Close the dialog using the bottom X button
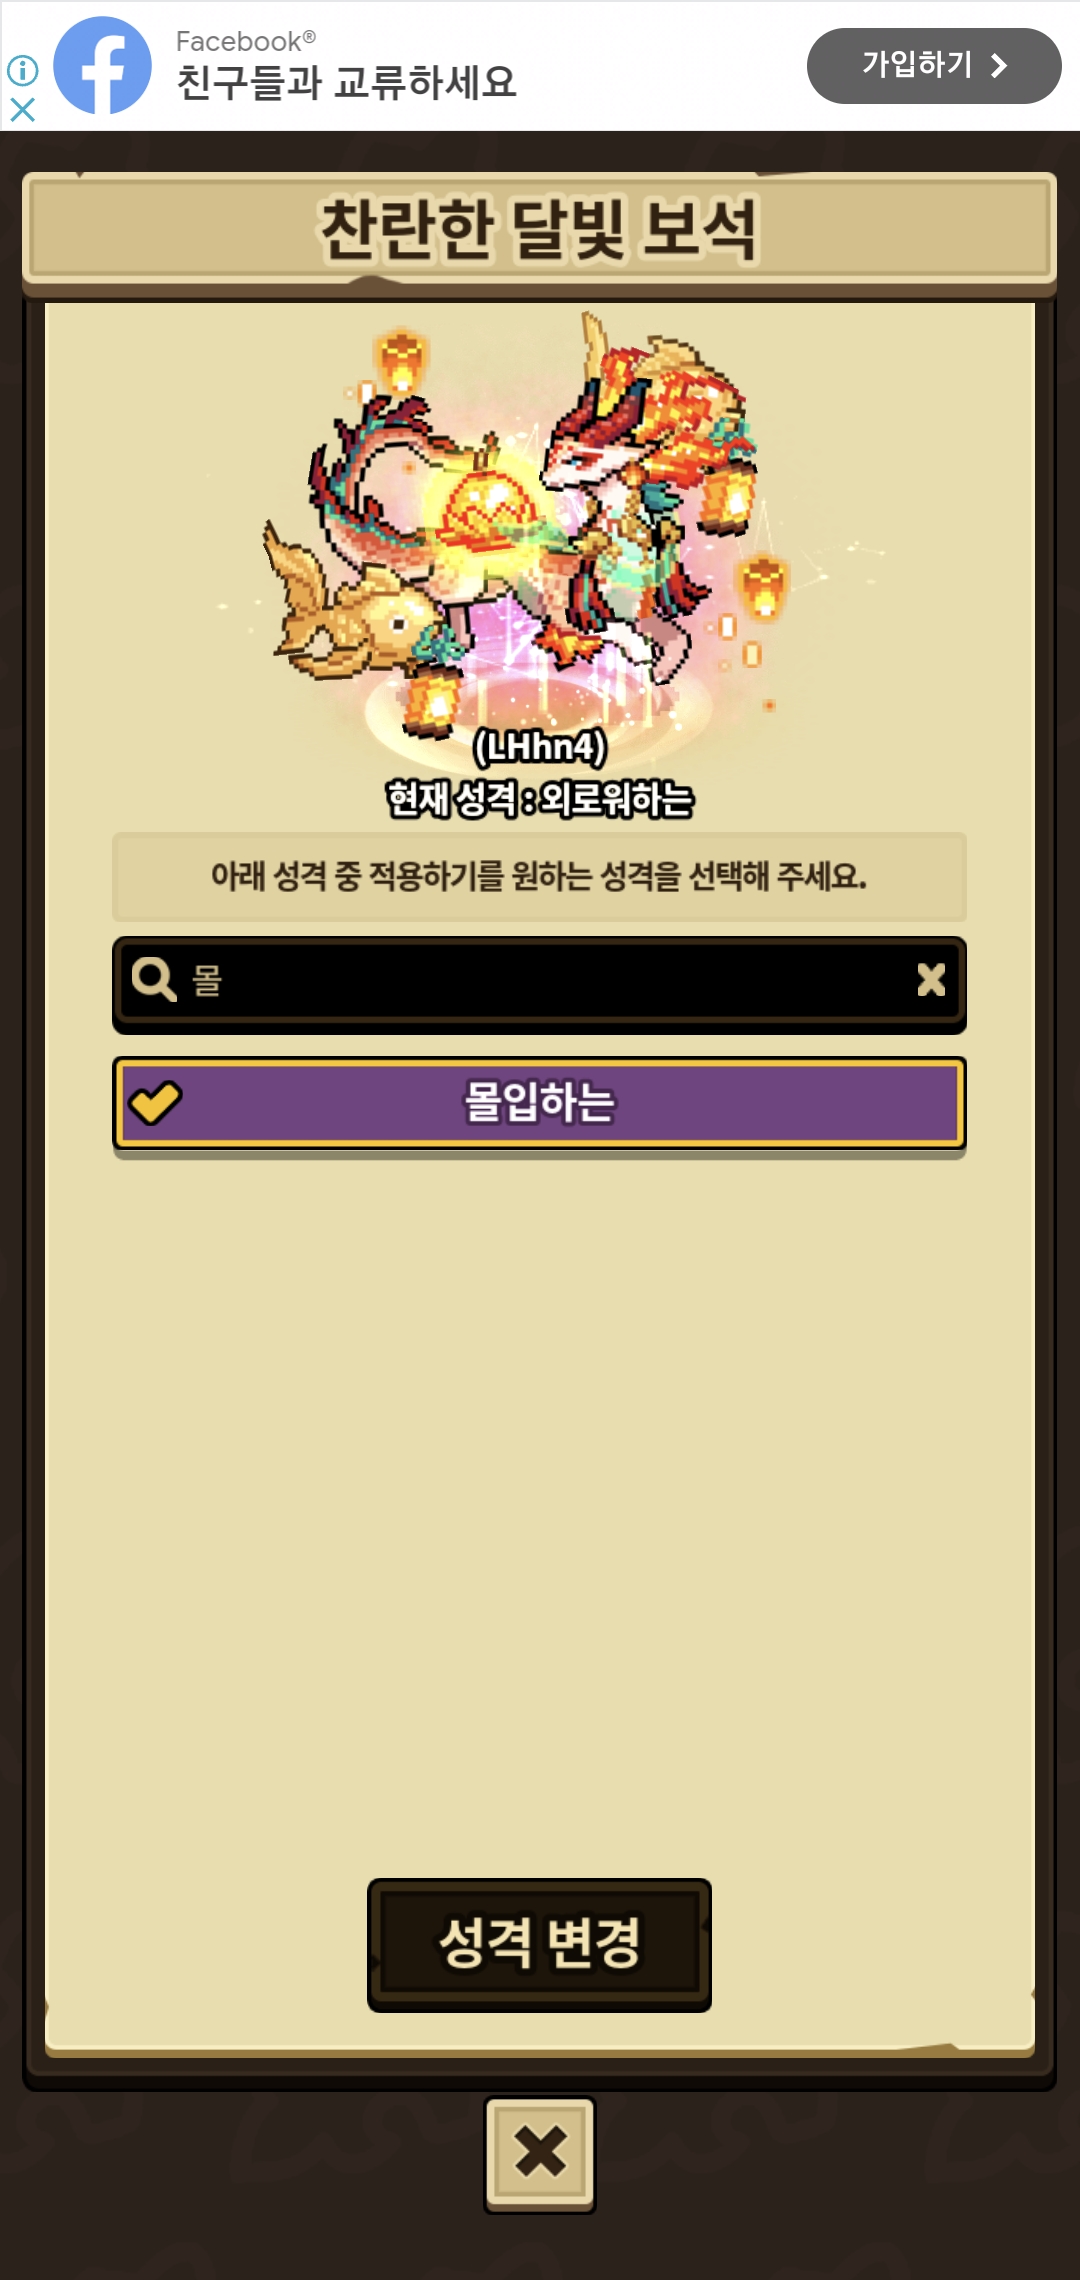 [x=540, y=2154]
